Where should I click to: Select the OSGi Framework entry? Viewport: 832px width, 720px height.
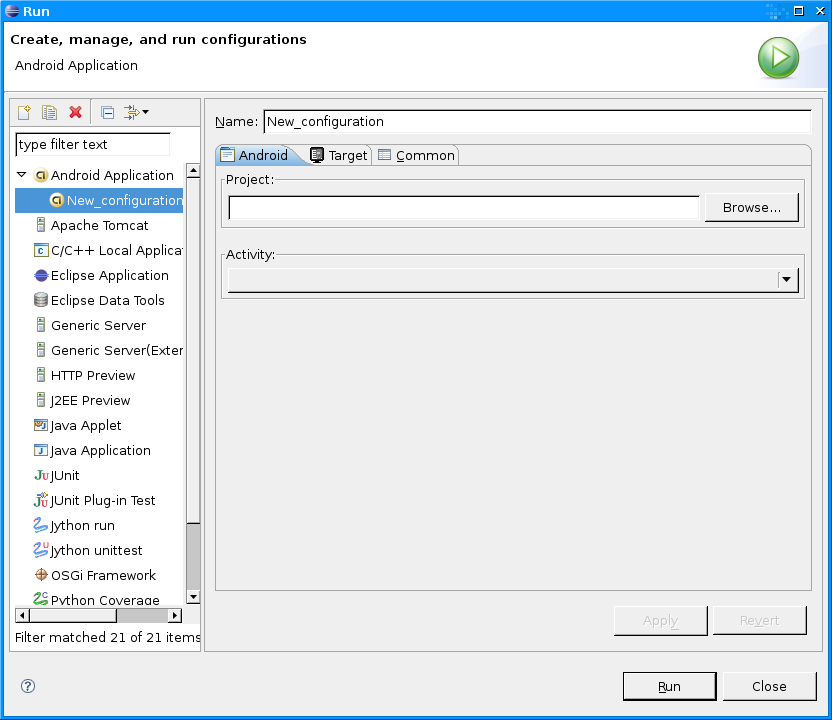[x=103, y=575]
